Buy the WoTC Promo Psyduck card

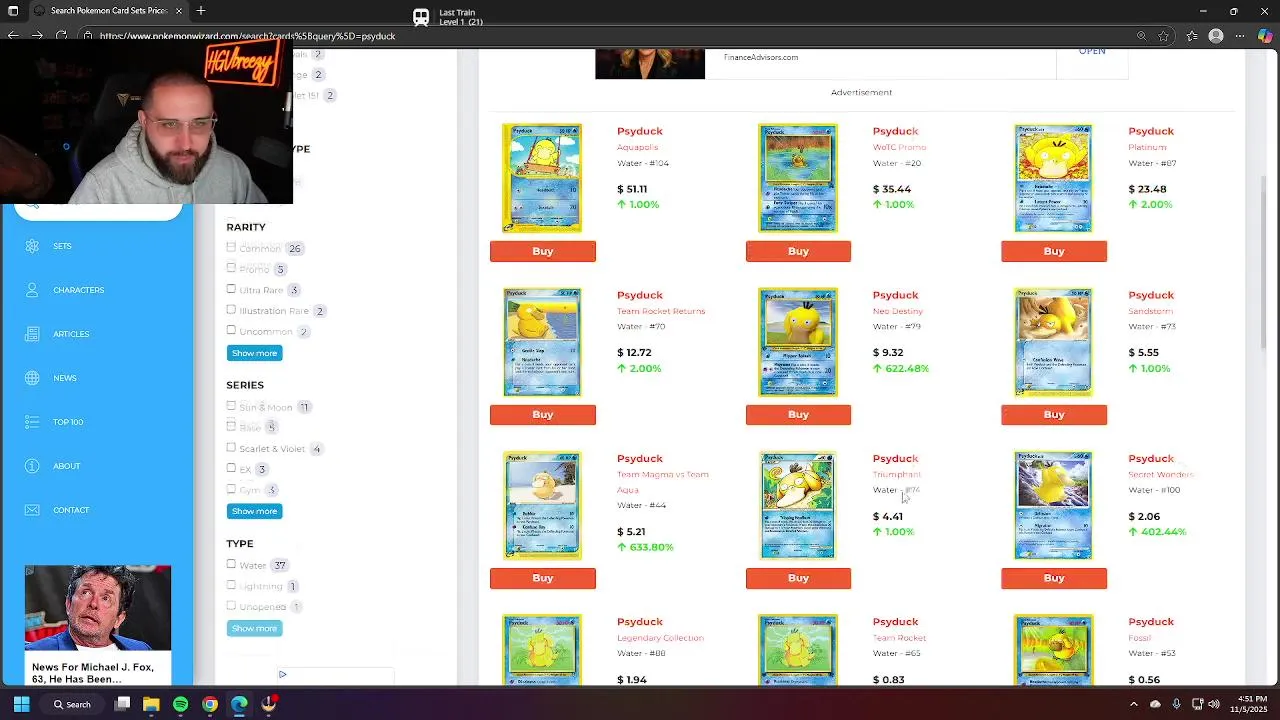tap(798, 251)
